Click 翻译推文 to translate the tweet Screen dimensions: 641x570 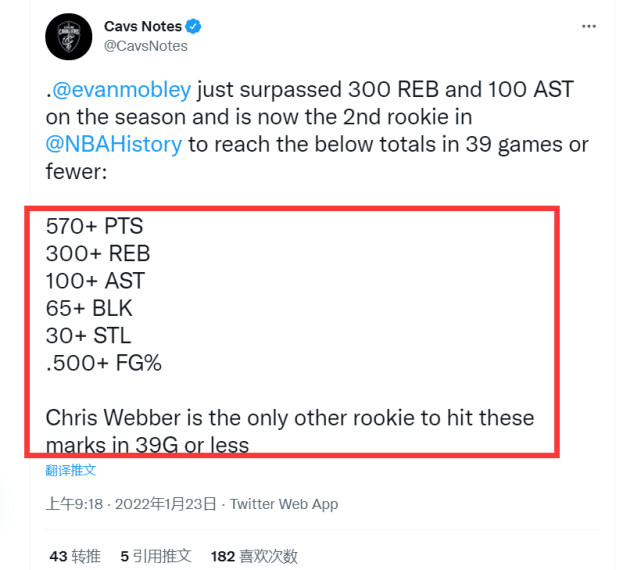point(71,470)
